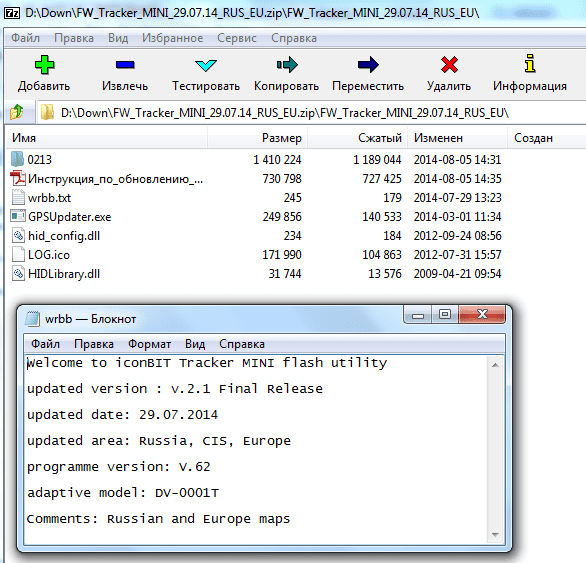The width and height of the screenshot is (586, 563).
Task: Select the file name LOG.ico
Action: click(49, 255)
